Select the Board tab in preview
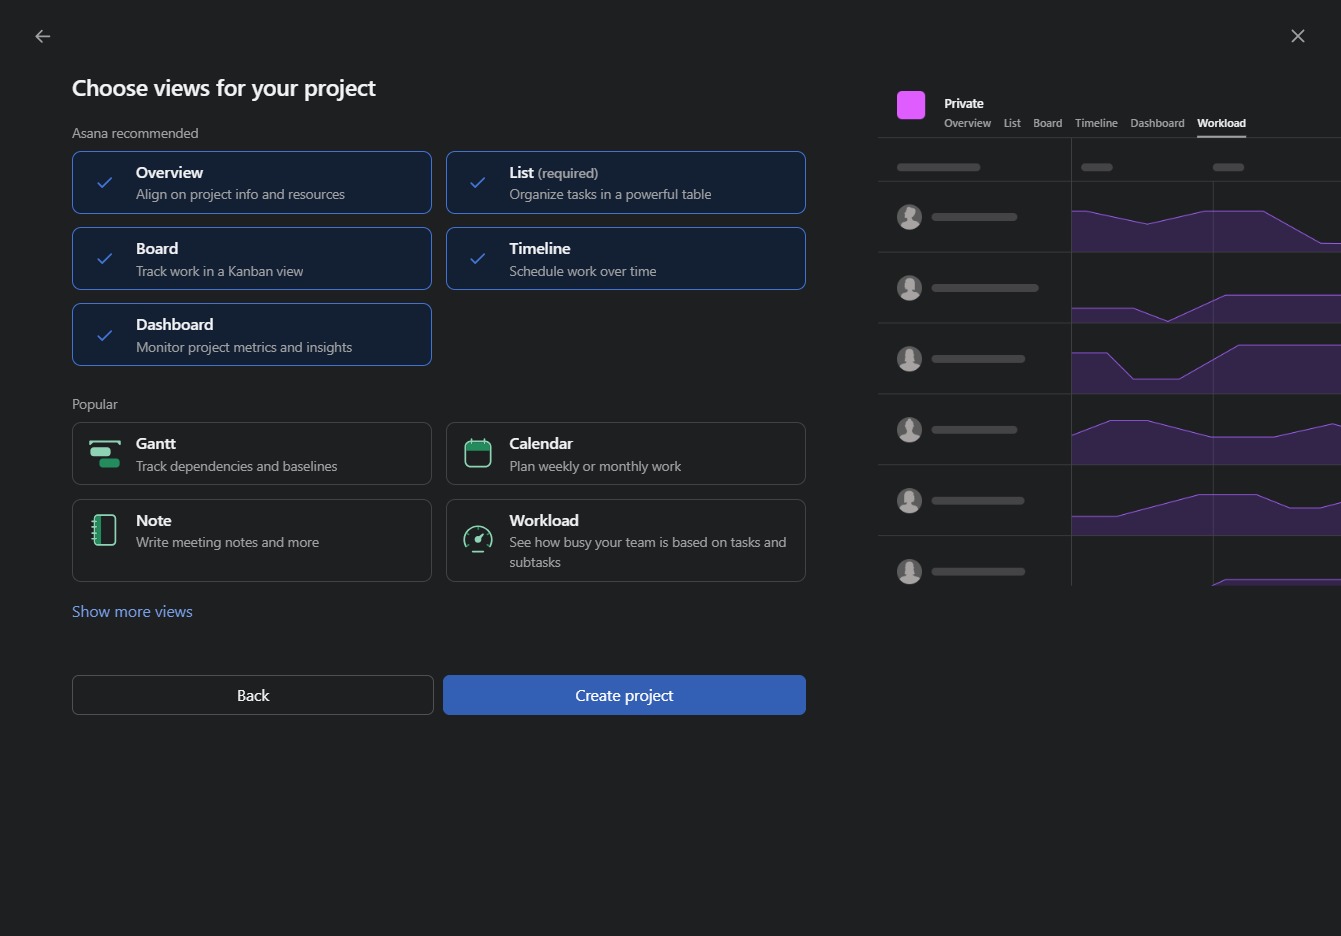The height and width of the screenshot is (936, 1341). [1048, 123]
